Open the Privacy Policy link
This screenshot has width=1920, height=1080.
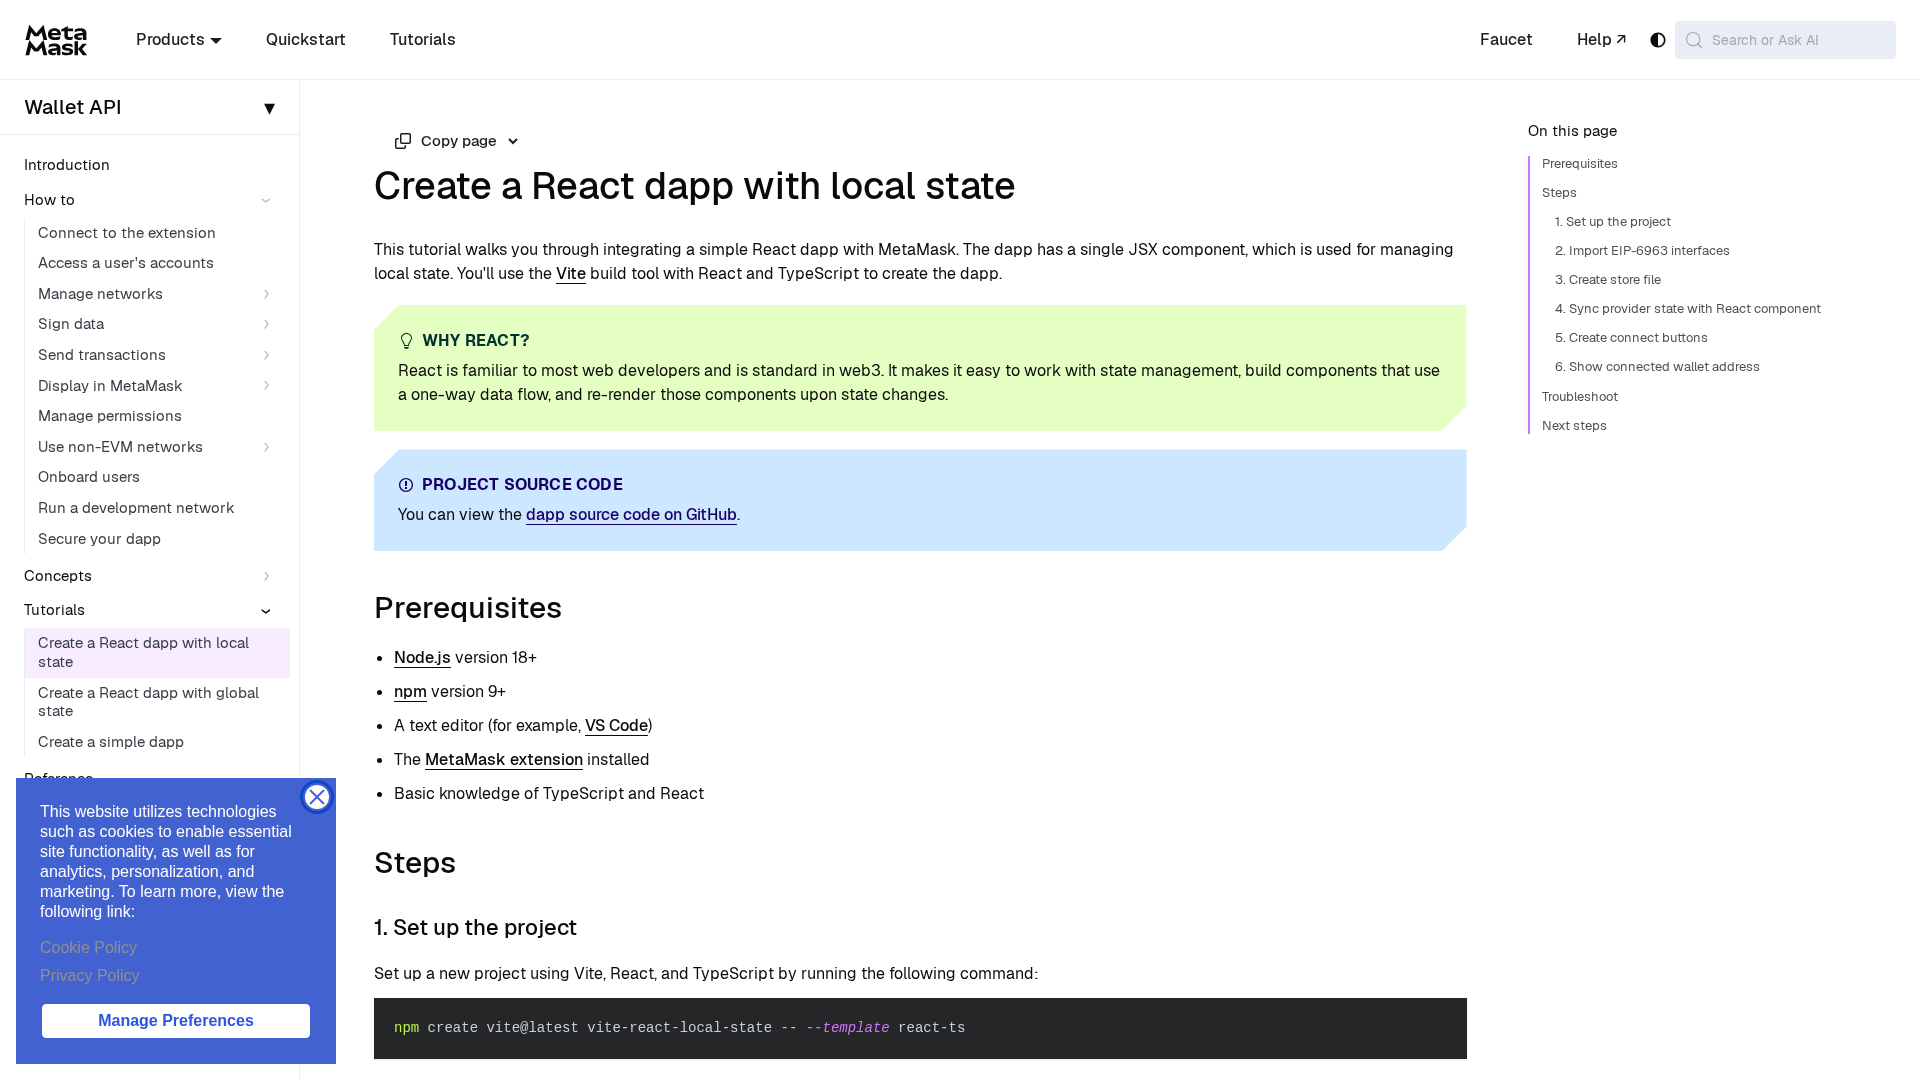[x=90, y=976]
